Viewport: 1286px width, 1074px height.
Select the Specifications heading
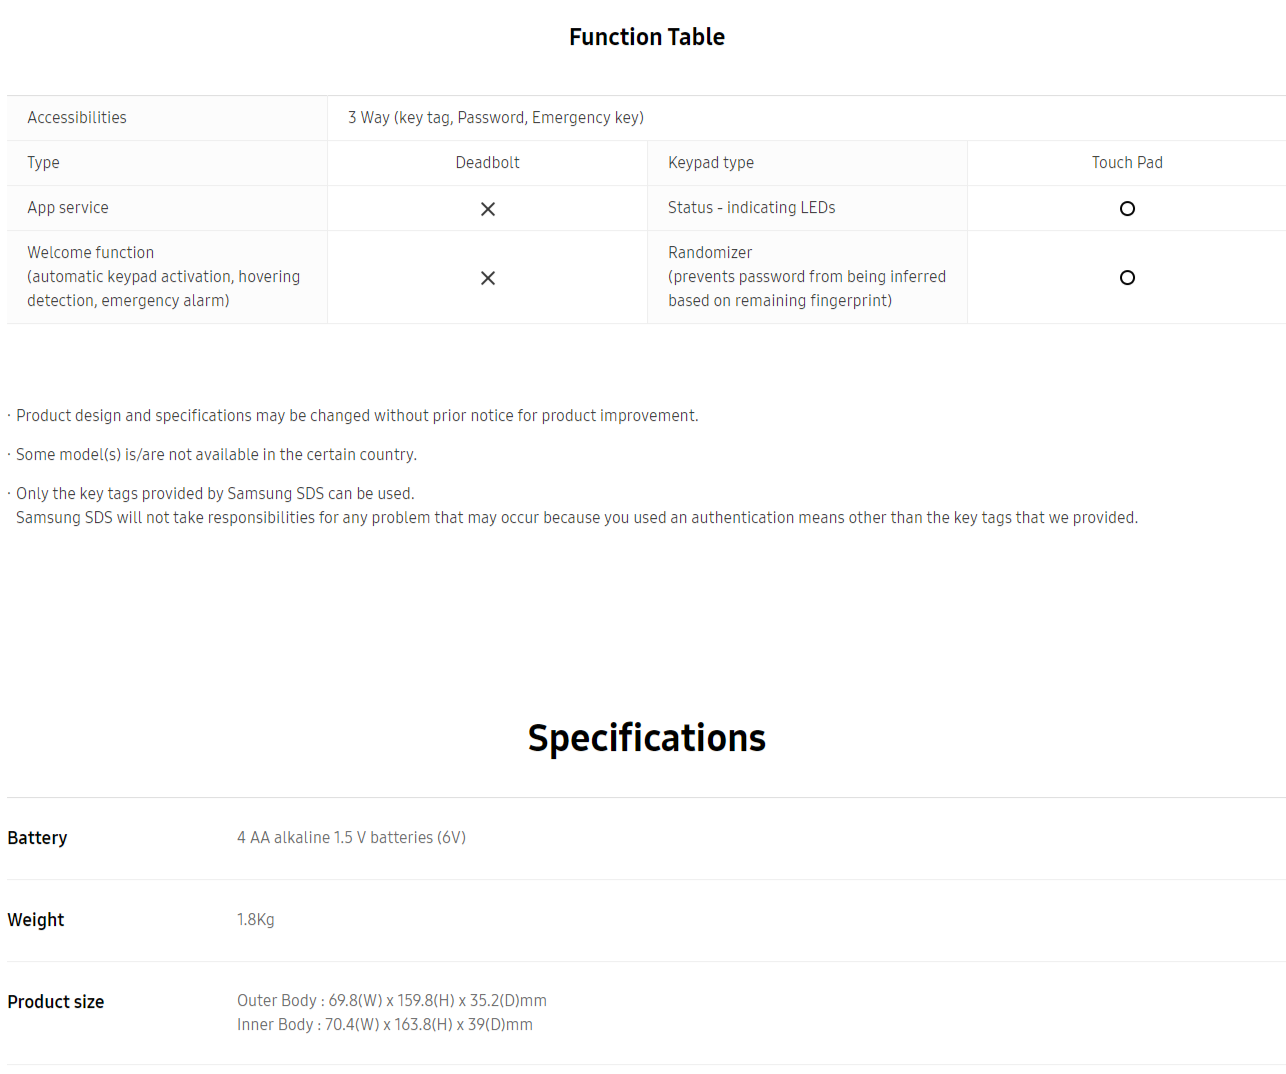pyautogui.click(x=647, y=738)
